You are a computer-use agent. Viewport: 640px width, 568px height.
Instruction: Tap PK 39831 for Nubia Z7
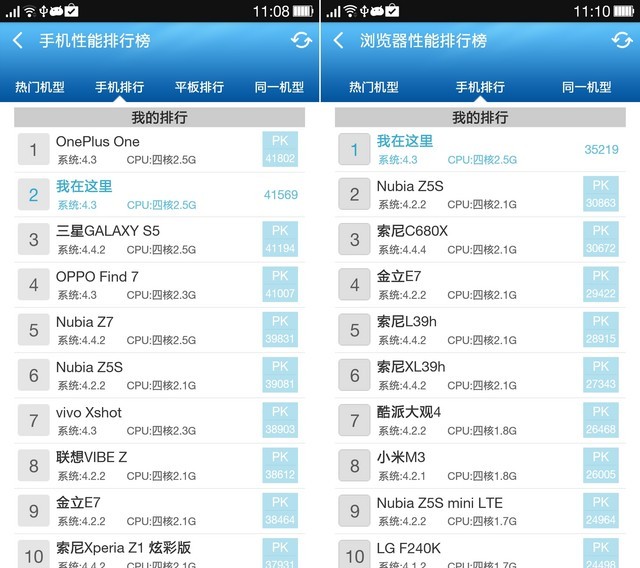[x=280, y=330]
